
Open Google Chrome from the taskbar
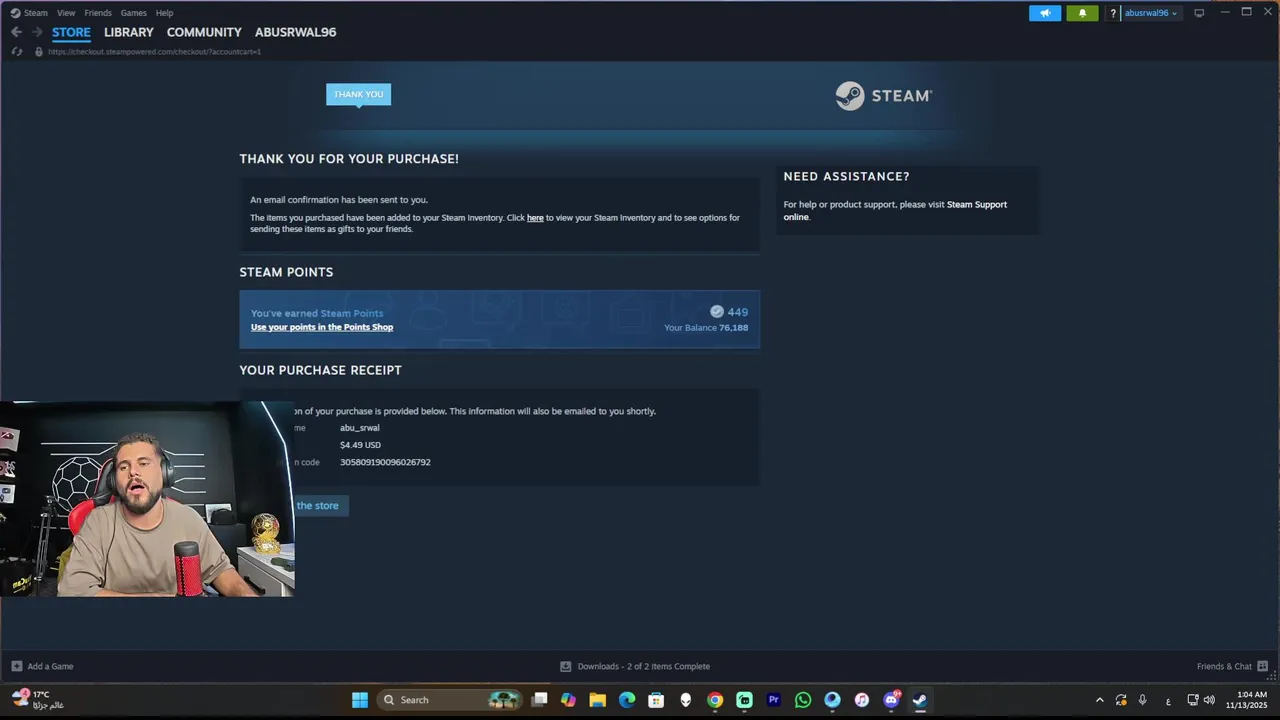point(715,700)
